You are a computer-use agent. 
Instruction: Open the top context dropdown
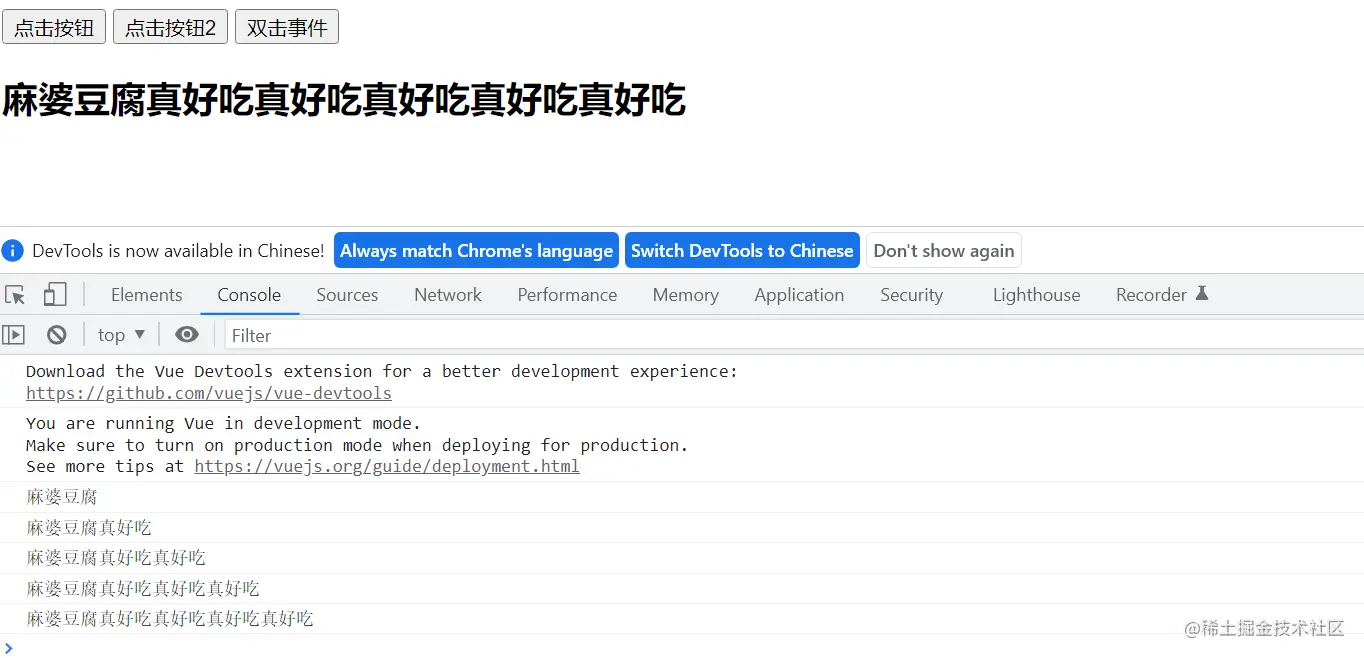(122, 335)
